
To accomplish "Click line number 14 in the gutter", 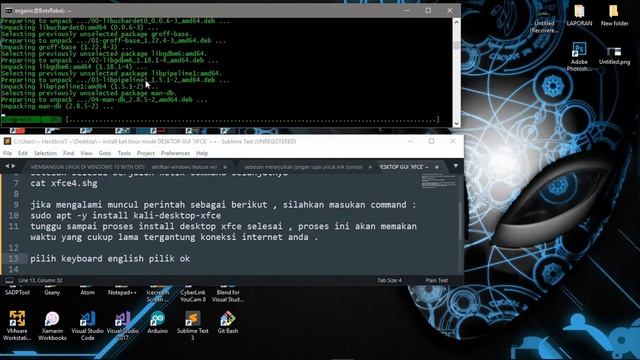I will 13,269.
